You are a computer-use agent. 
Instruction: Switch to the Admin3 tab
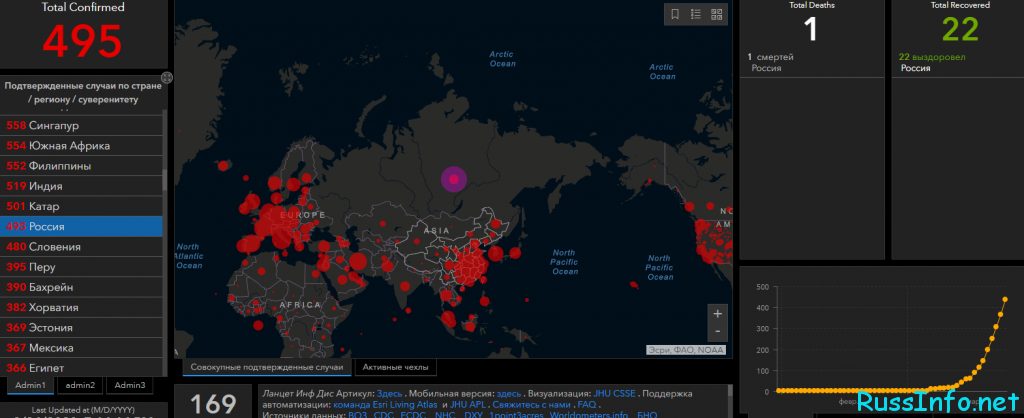click(x=129, y=385)
